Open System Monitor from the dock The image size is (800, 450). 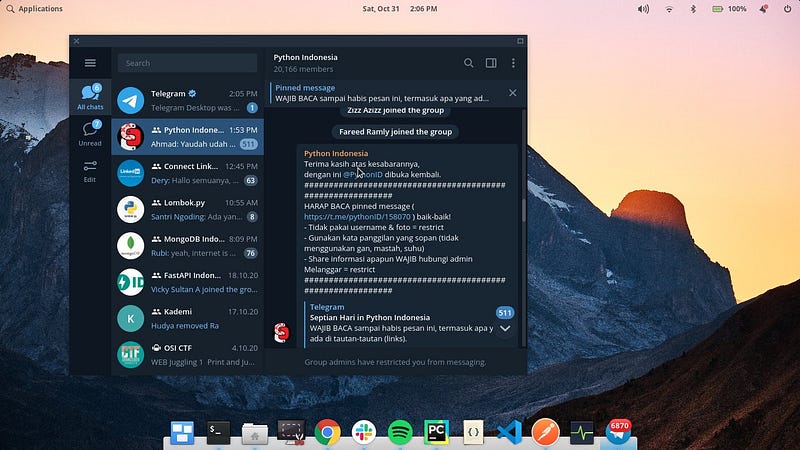click(582, 433)
